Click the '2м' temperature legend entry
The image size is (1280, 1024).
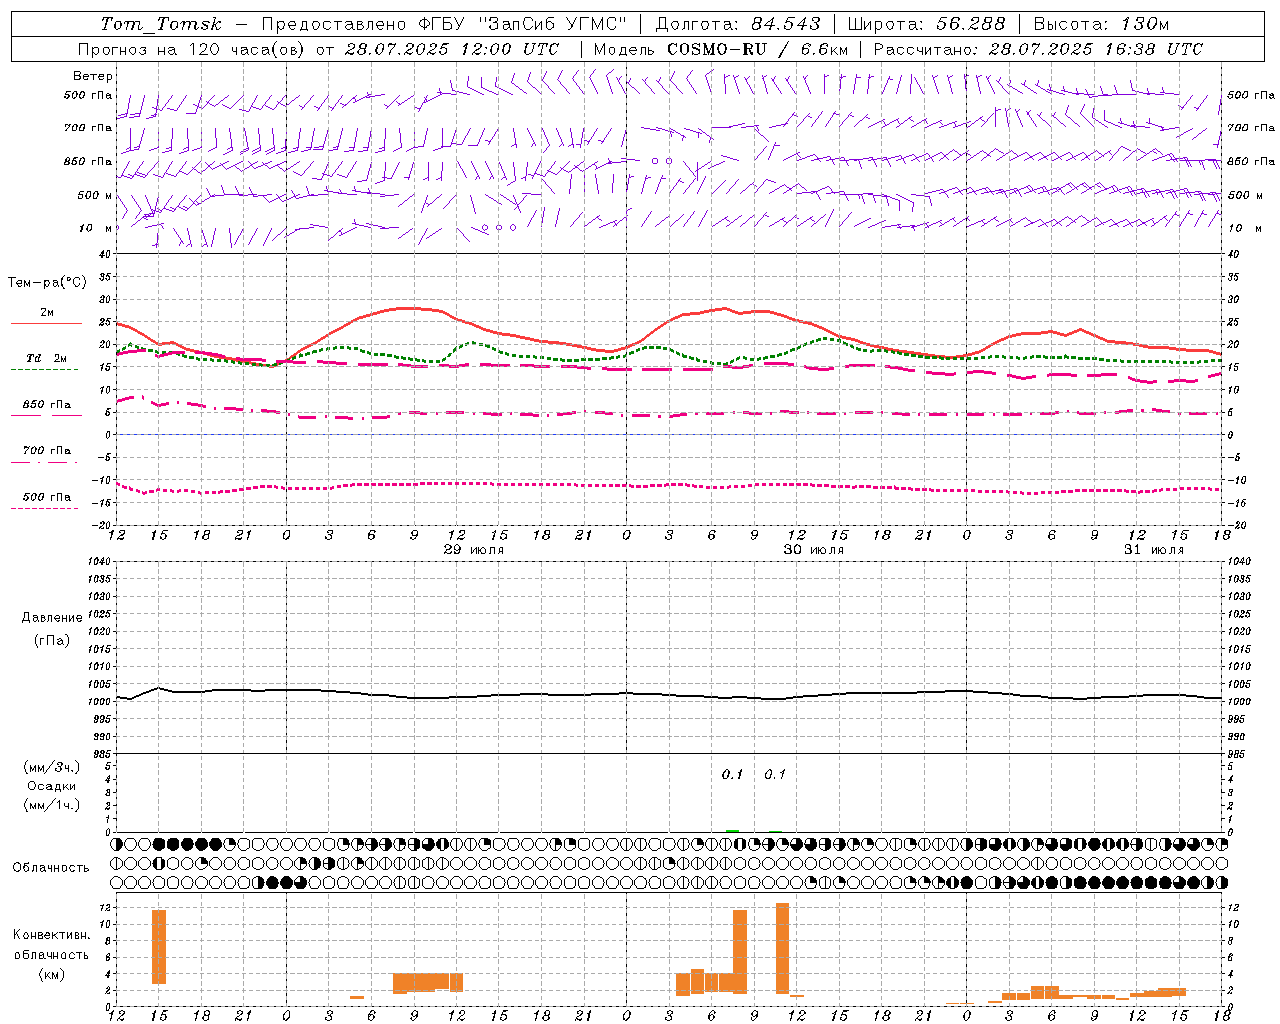[47, 312]
